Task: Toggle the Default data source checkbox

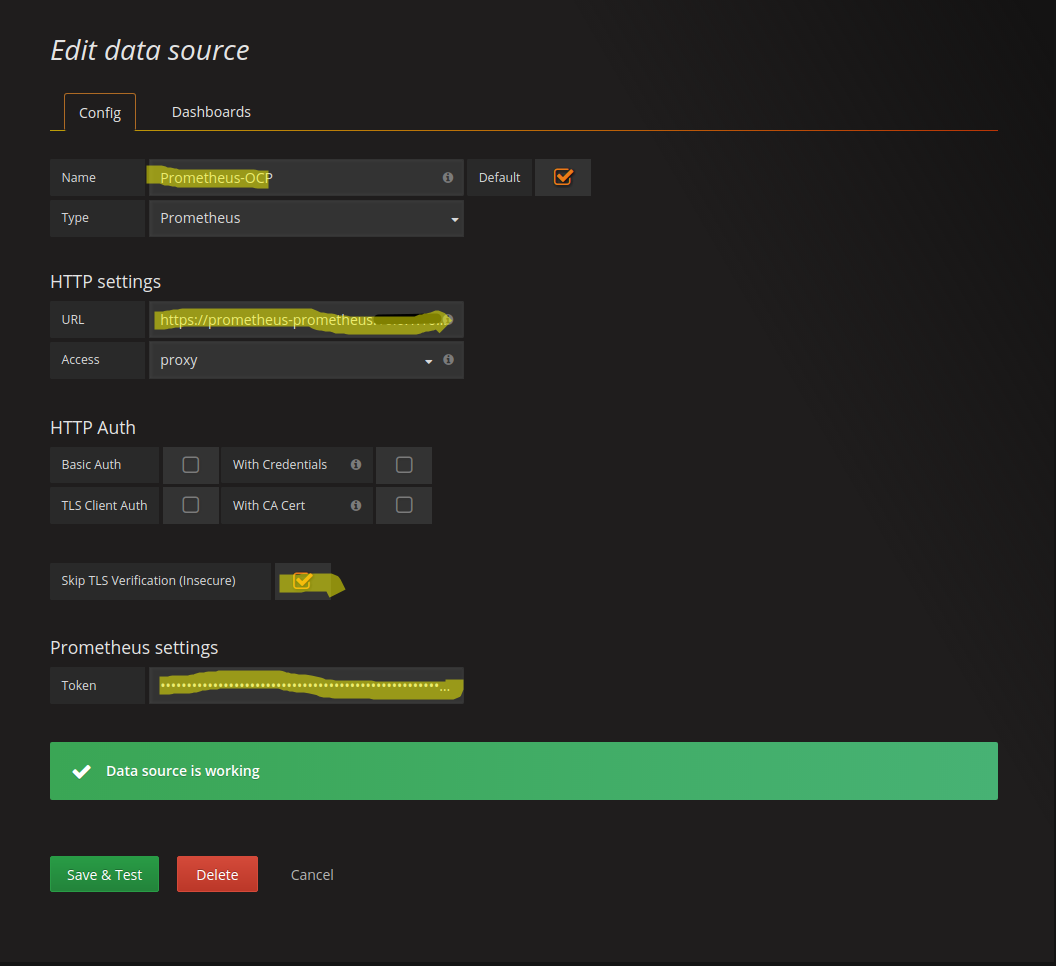Action: 563,177
